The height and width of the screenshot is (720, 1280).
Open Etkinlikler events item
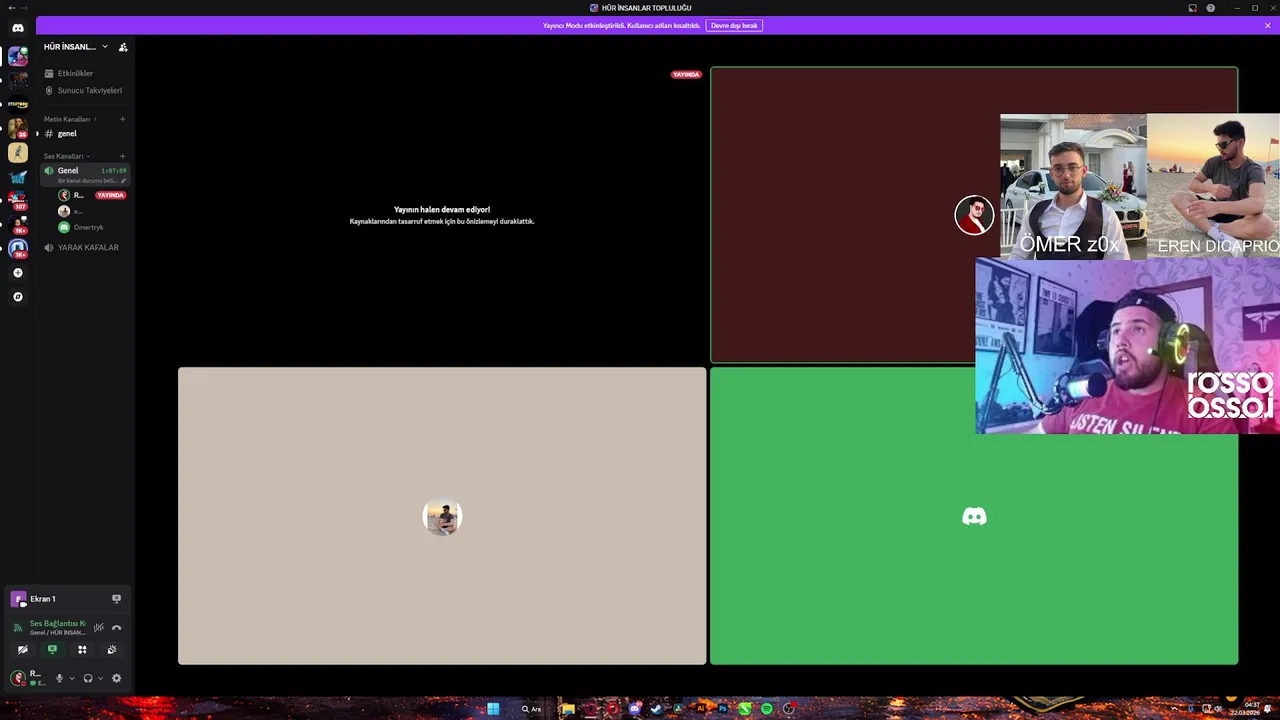coord(75,73)
